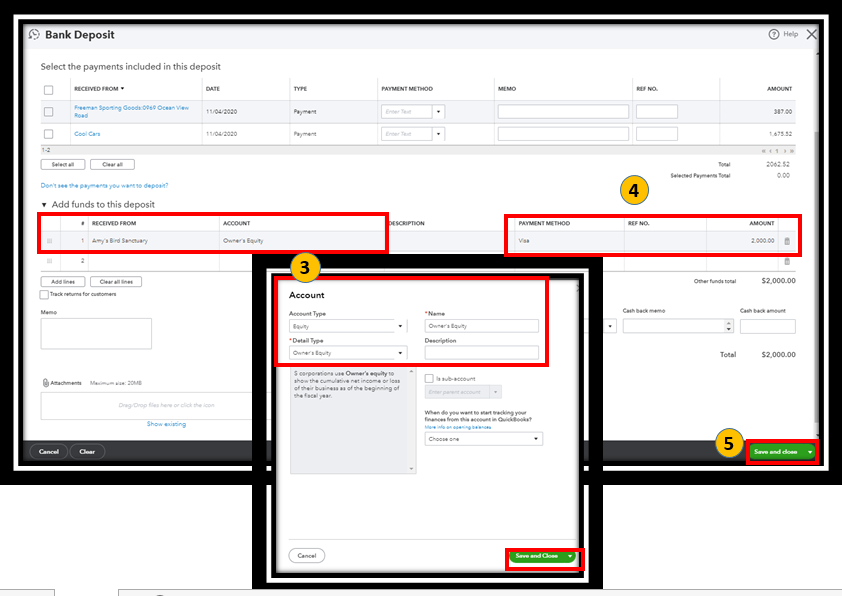
Task: Open the Save and Close arrow in Account dialog
Action: pyautogui.click(x=570, y=556)
